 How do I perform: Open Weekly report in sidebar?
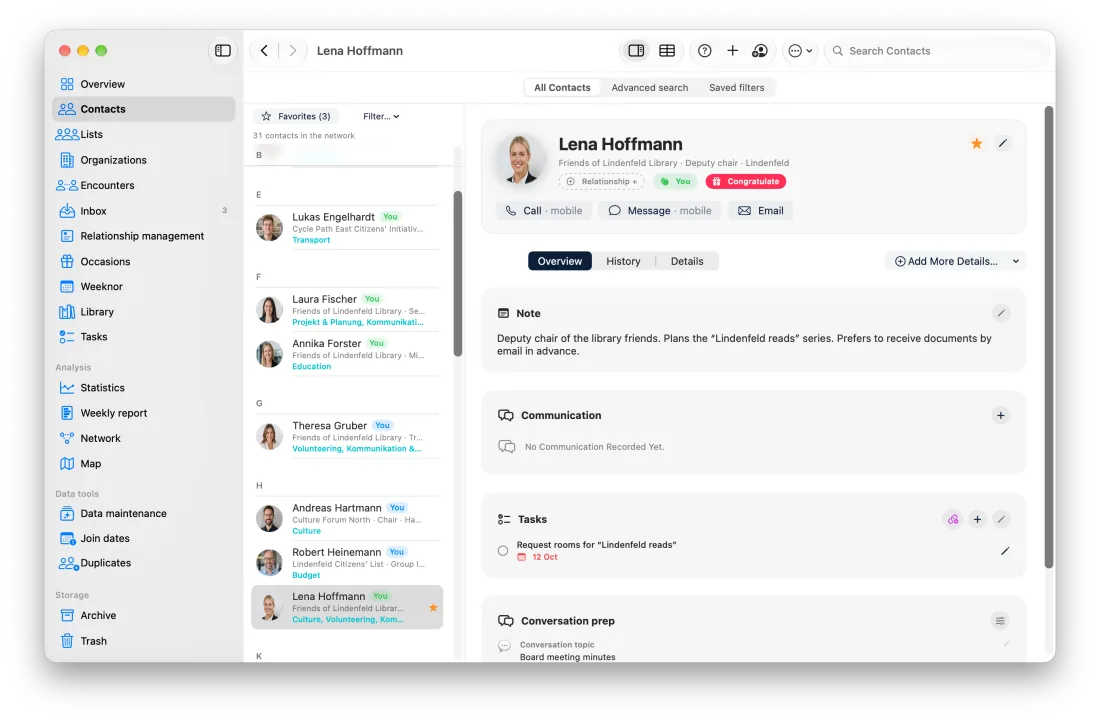143,413
